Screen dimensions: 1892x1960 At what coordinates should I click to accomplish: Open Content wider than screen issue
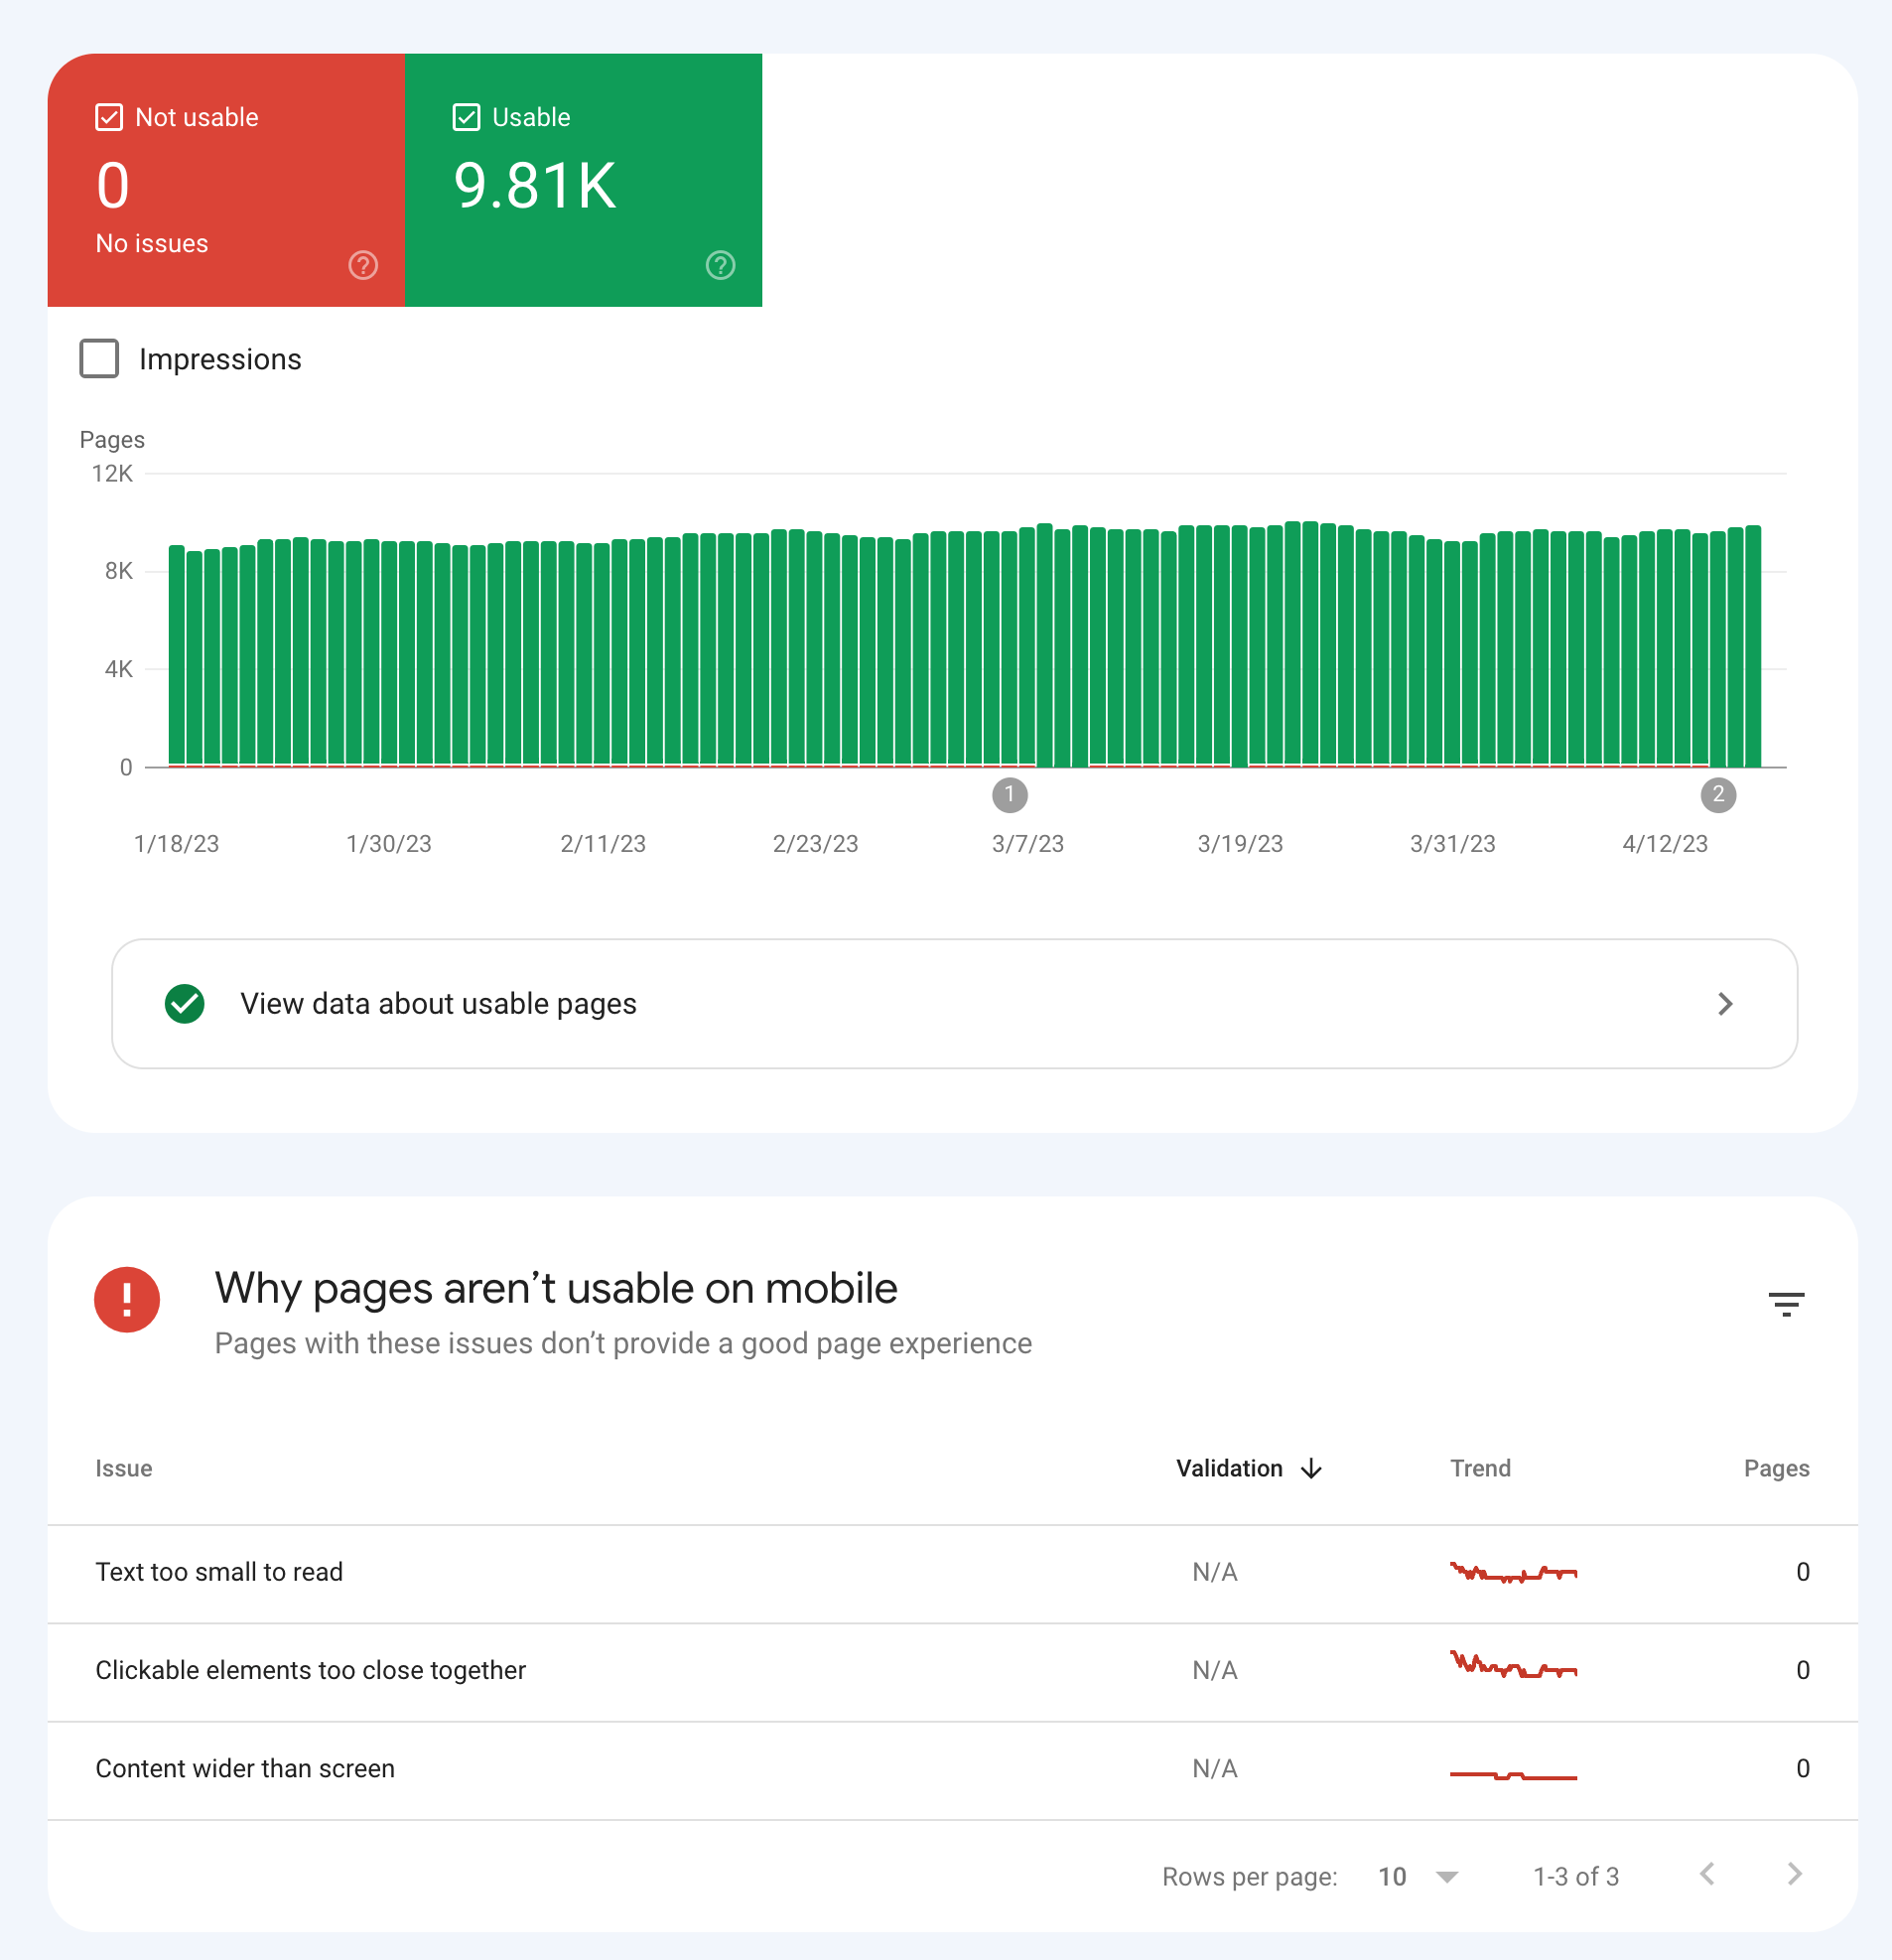(245, 1768)
